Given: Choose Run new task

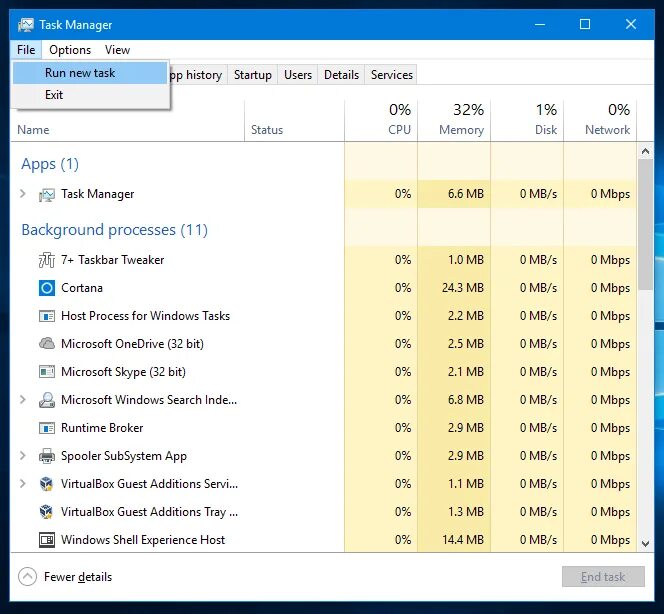Looking at the screenshot, I should pos(90,73).
